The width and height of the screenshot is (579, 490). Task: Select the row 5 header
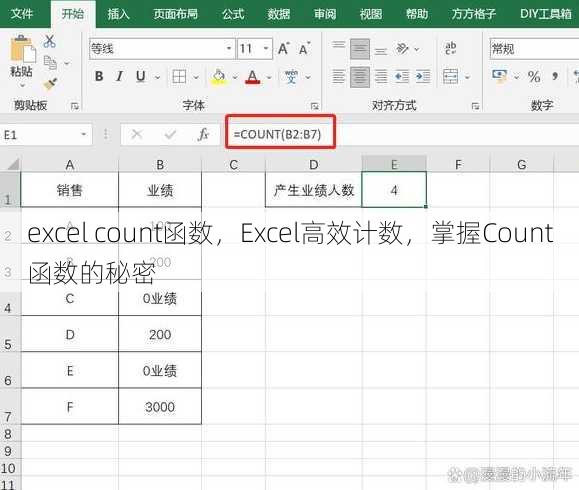[x=10, y=334]
